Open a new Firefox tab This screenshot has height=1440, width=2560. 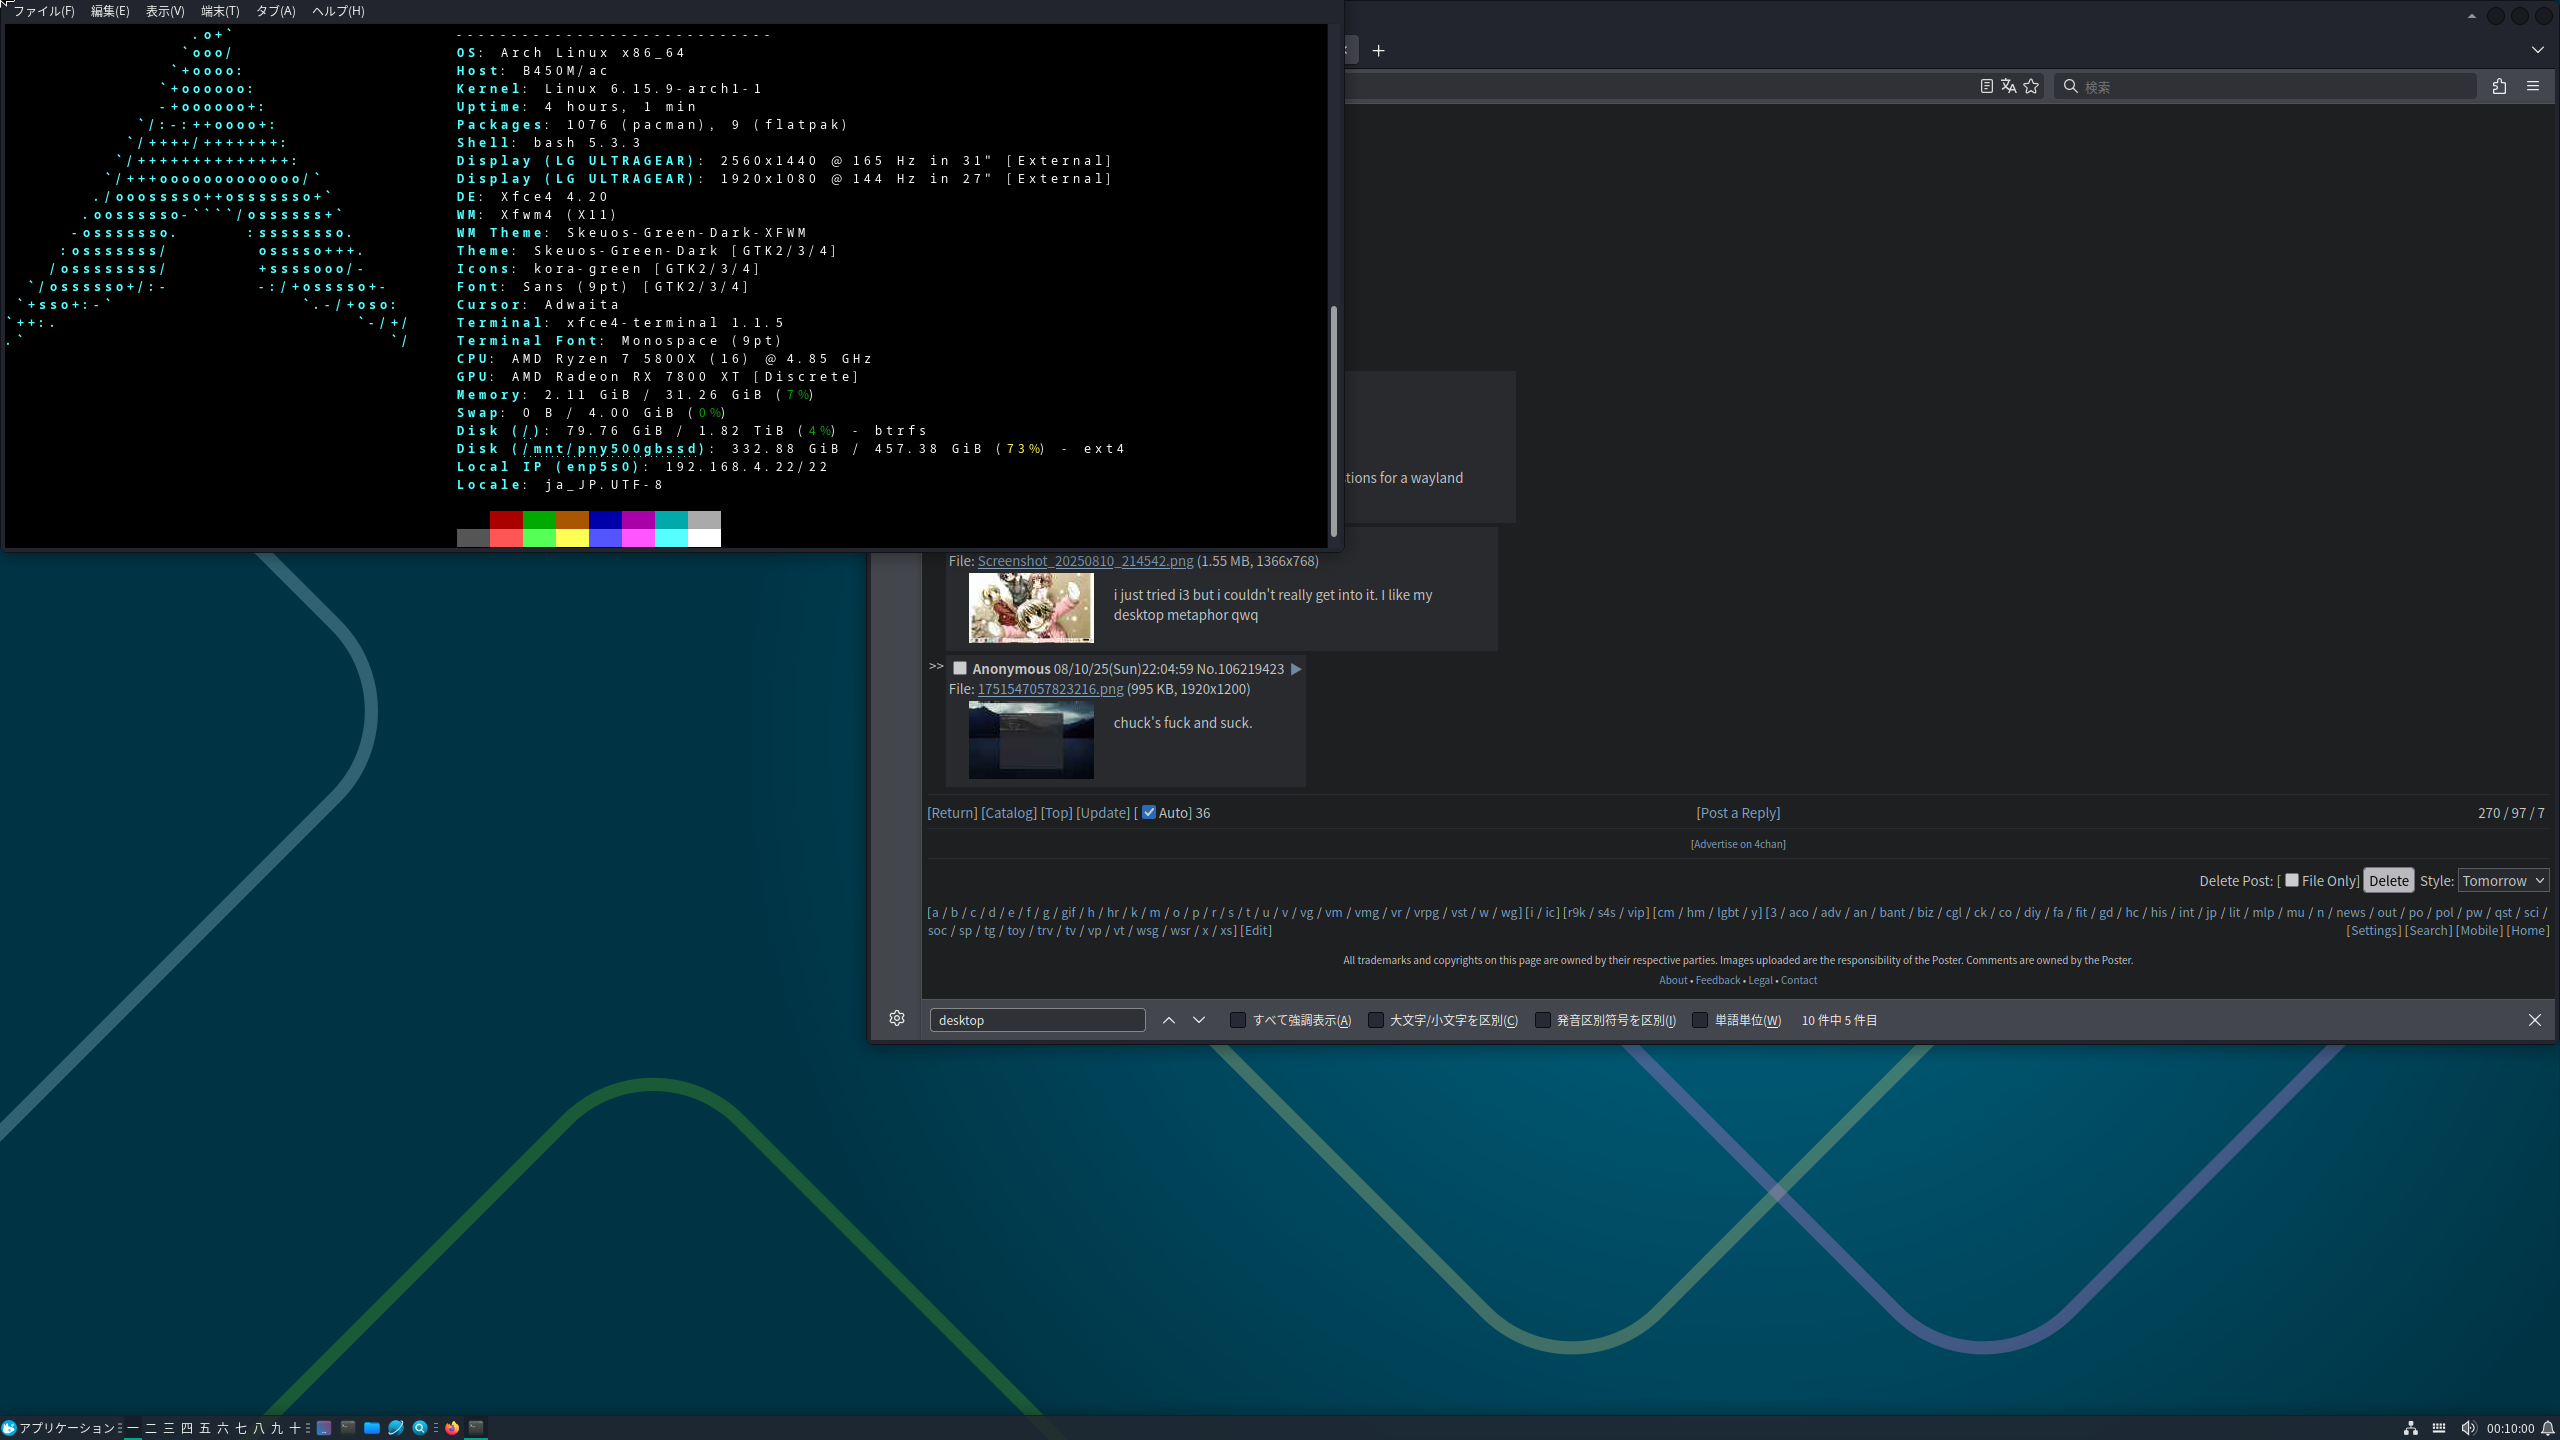pyautogui.click(x=1378, y=50)
